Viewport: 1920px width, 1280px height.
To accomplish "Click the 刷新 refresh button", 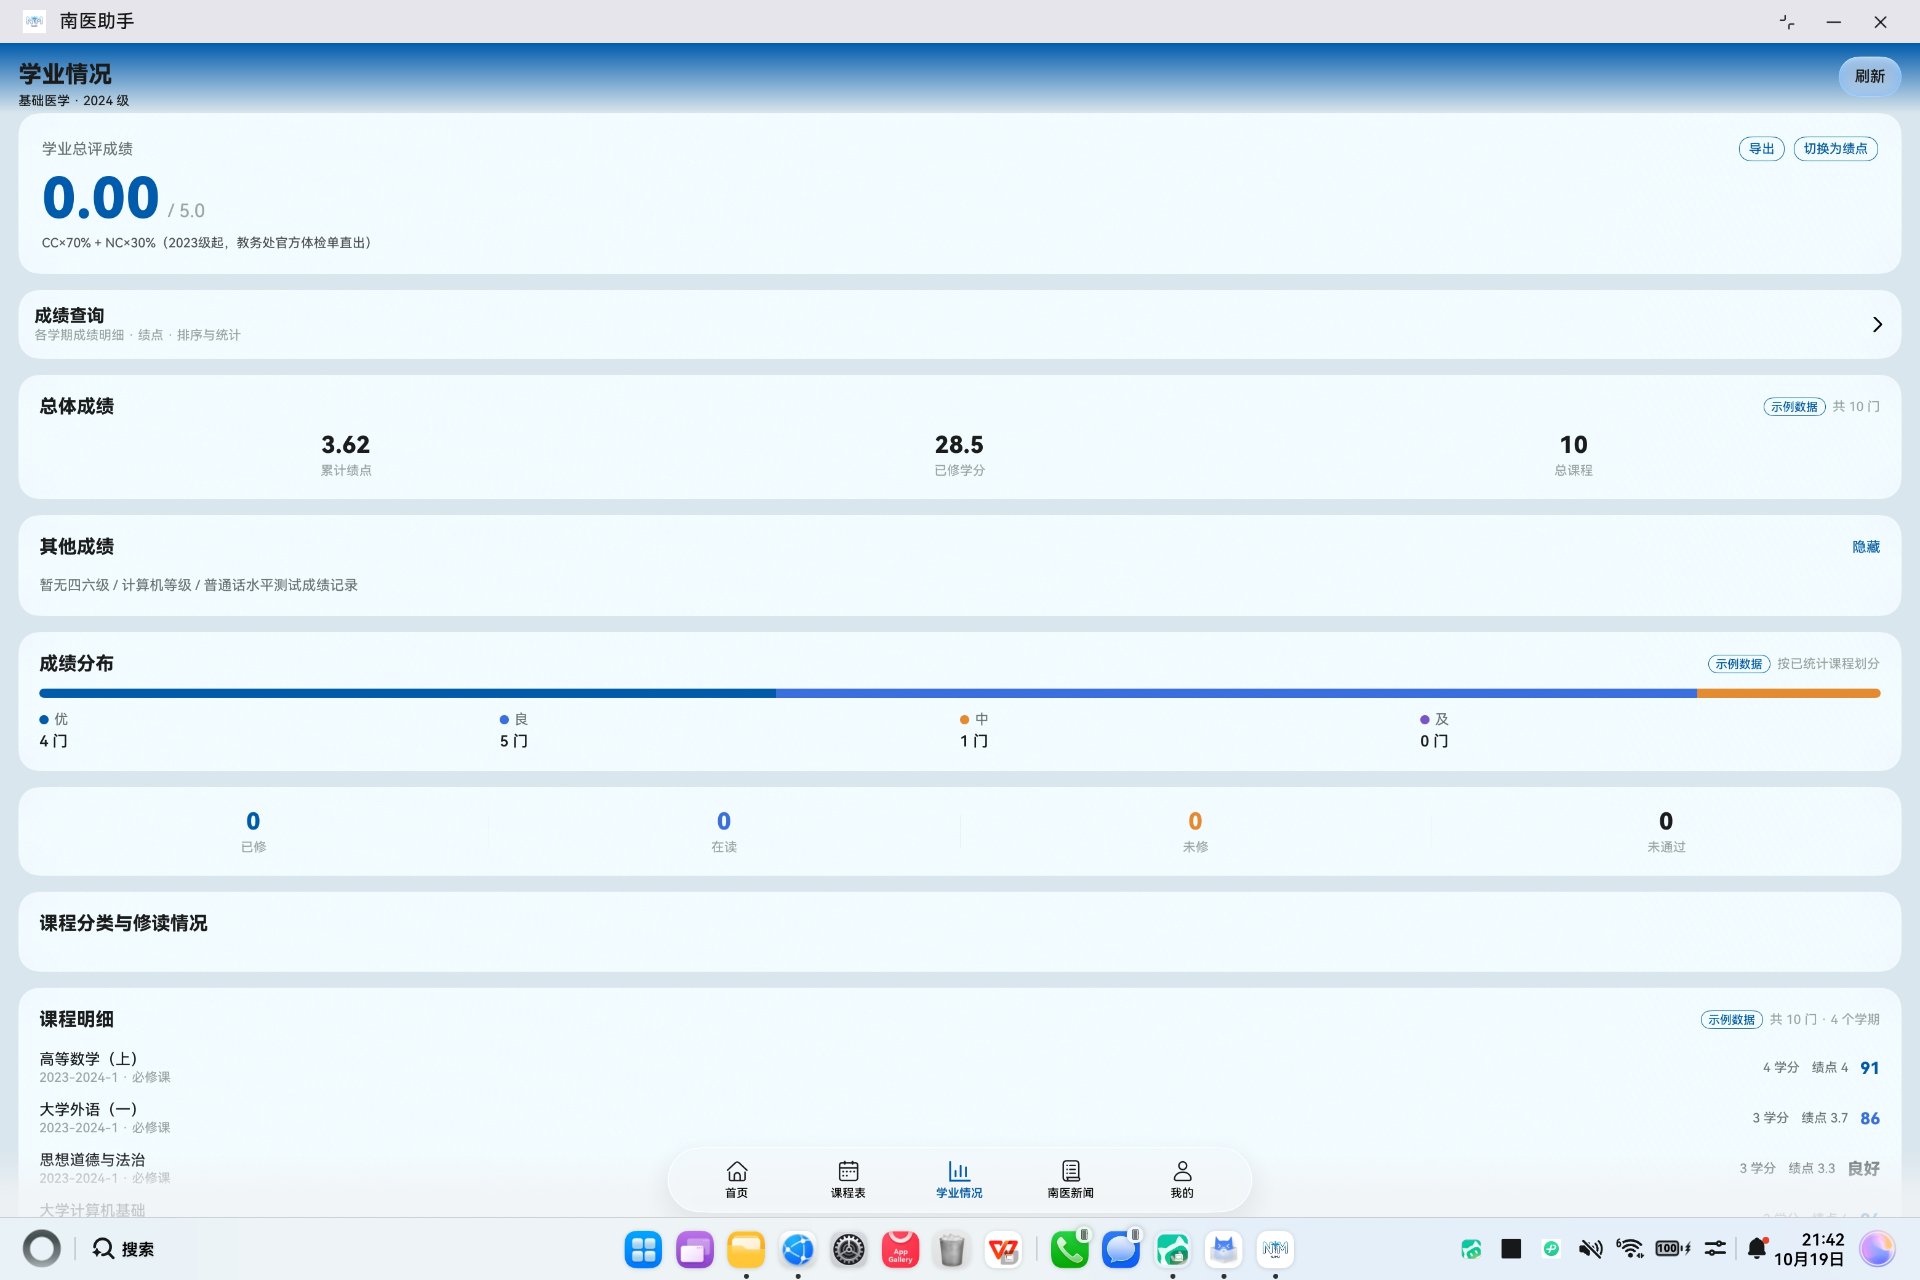I will (x=1869, y=76).
